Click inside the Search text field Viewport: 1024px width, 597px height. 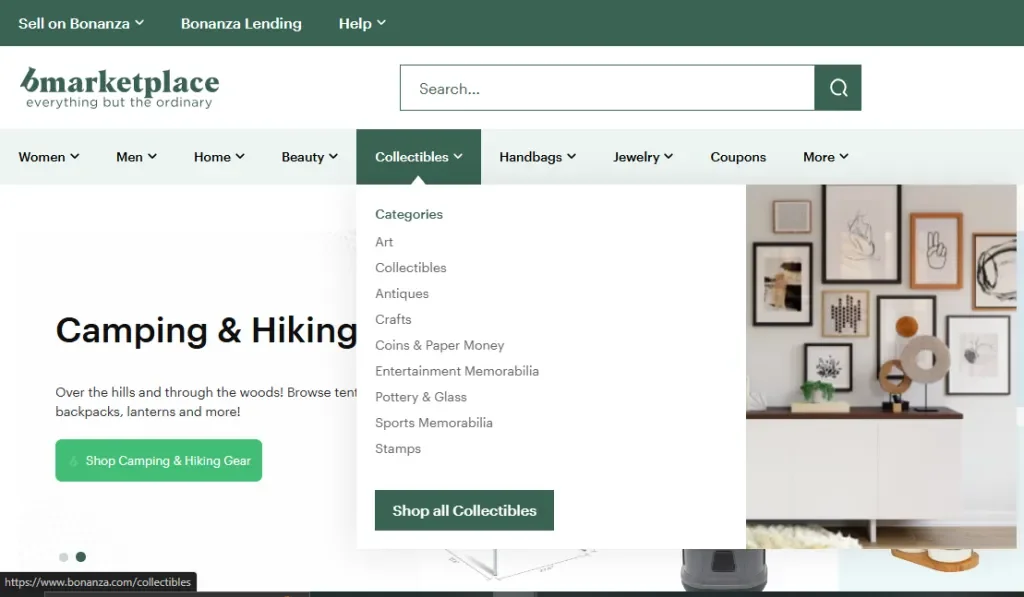(x=606, y=88)
